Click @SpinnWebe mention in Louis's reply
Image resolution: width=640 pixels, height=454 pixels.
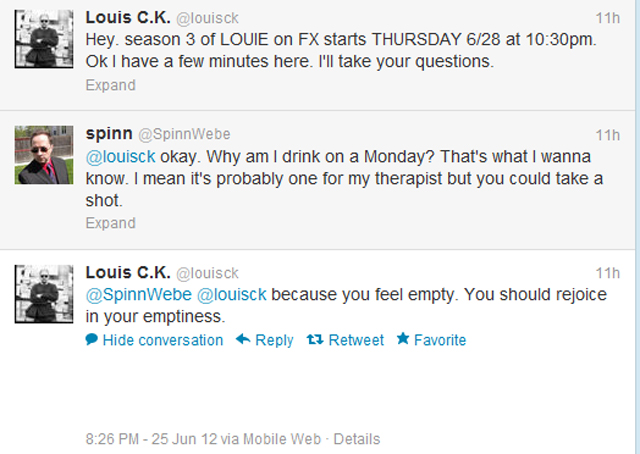pos(138,295)
